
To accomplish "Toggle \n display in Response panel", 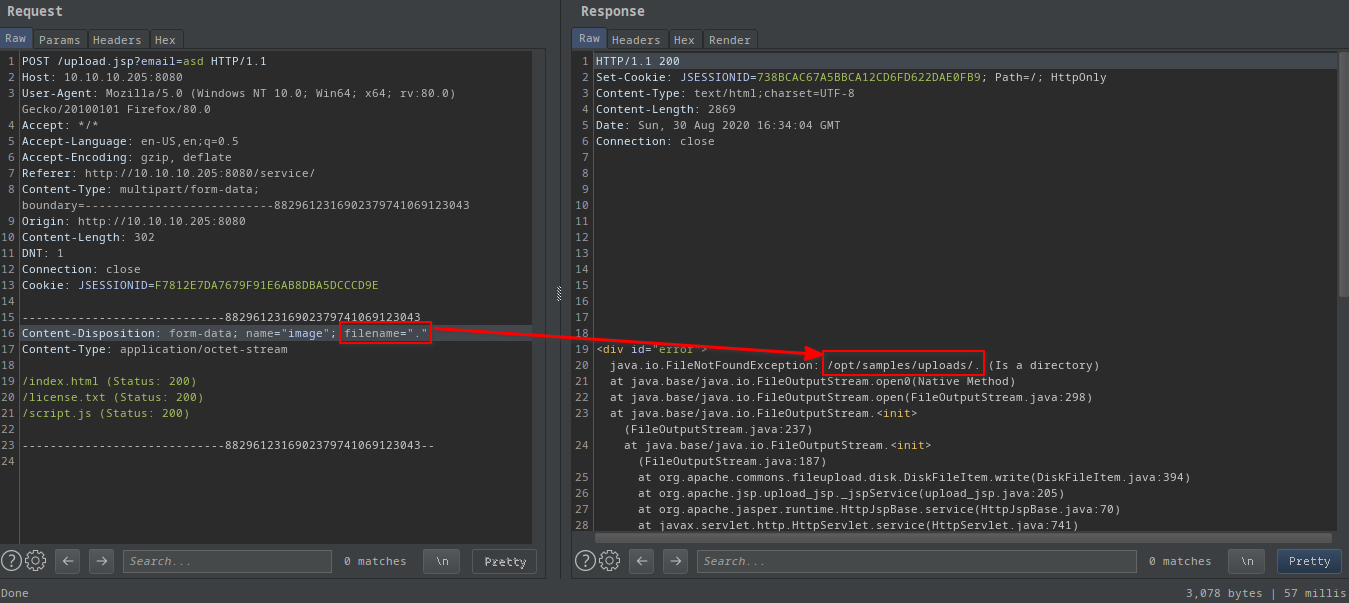I will tap(1246, 561).
